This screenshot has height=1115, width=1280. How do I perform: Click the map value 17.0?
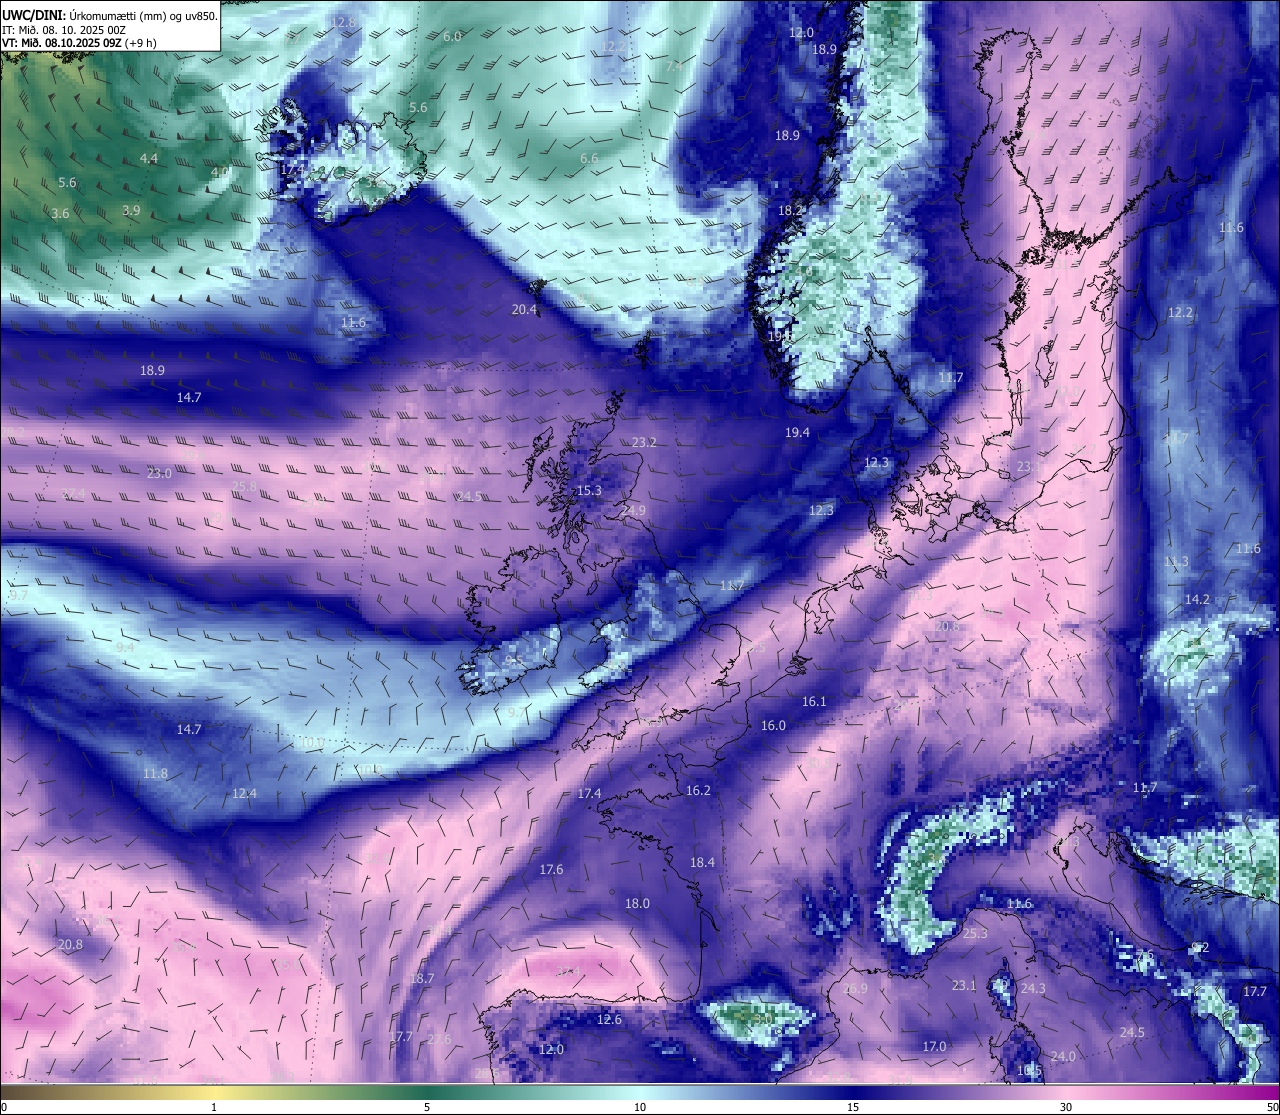pyautogui.click(x=934, y=1046)
